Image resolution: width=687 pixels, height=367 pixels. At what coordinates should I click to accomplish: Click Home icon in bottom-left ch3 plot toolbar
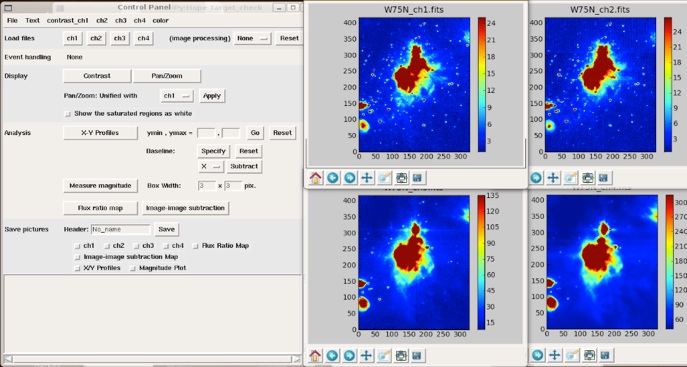click(315, 356)
